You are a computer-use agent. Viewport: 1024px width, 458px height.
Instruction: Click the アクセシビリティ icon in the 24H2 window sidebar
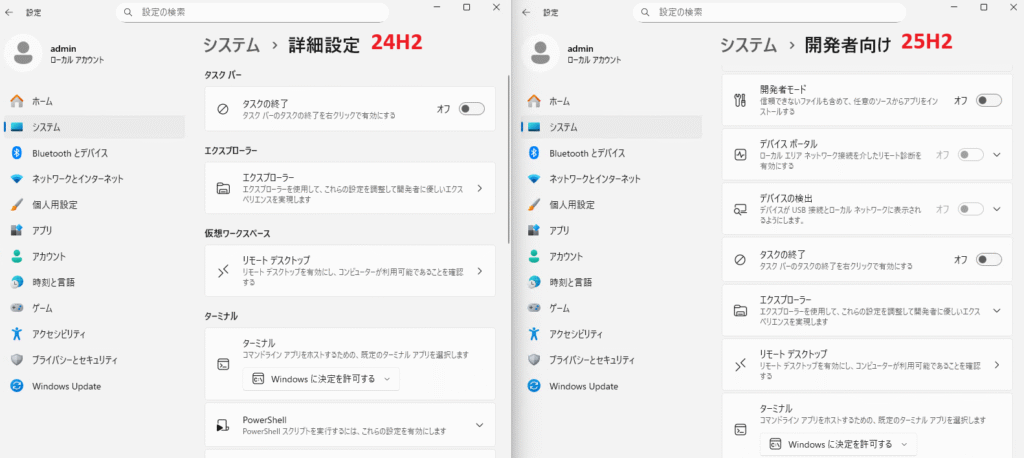click(x=16, y=333)
